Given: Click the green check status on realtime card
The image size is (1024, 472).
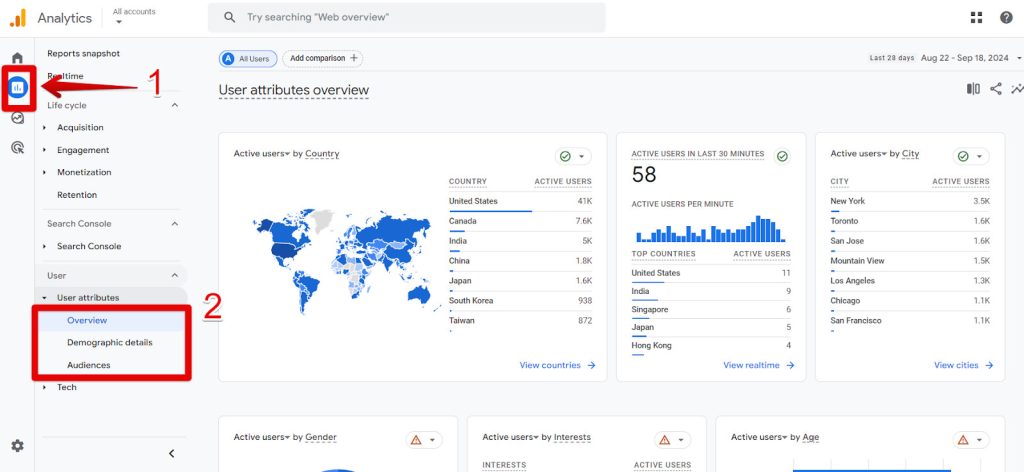Looking at the screenshot, I should click(782, 156).
